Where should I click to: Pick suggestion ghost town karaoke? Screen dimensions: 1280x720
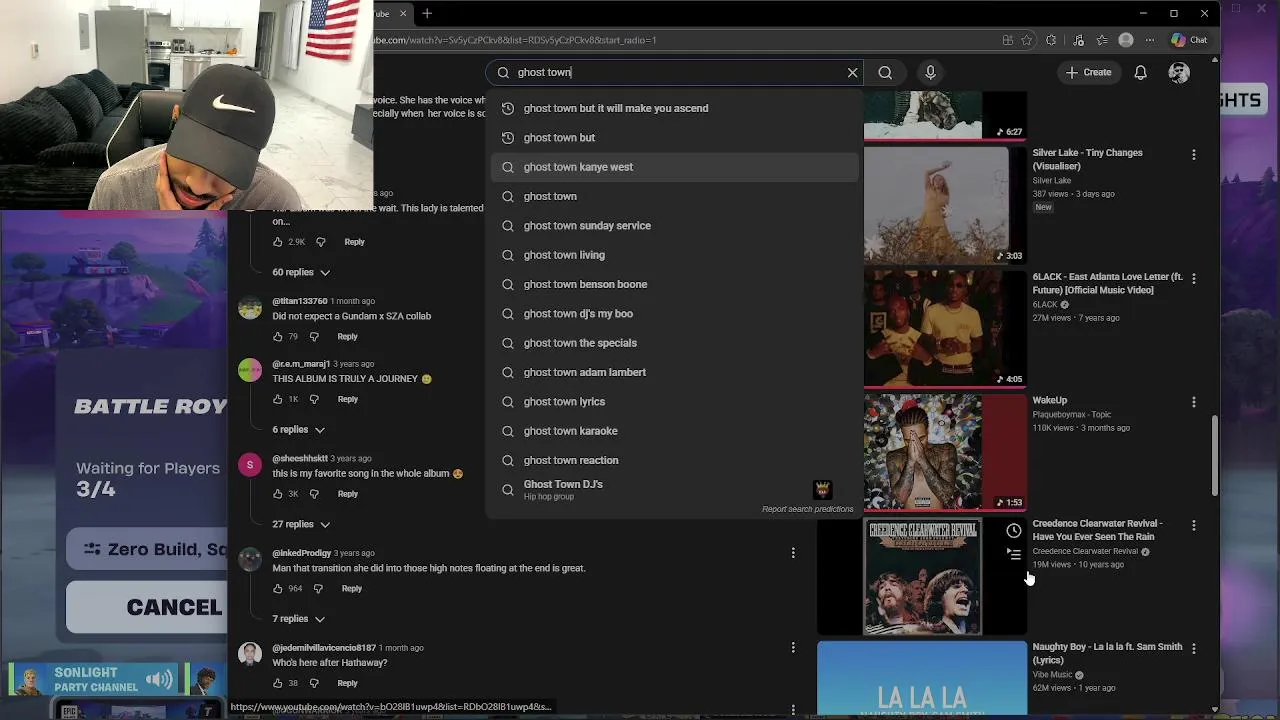coord(675,431)
